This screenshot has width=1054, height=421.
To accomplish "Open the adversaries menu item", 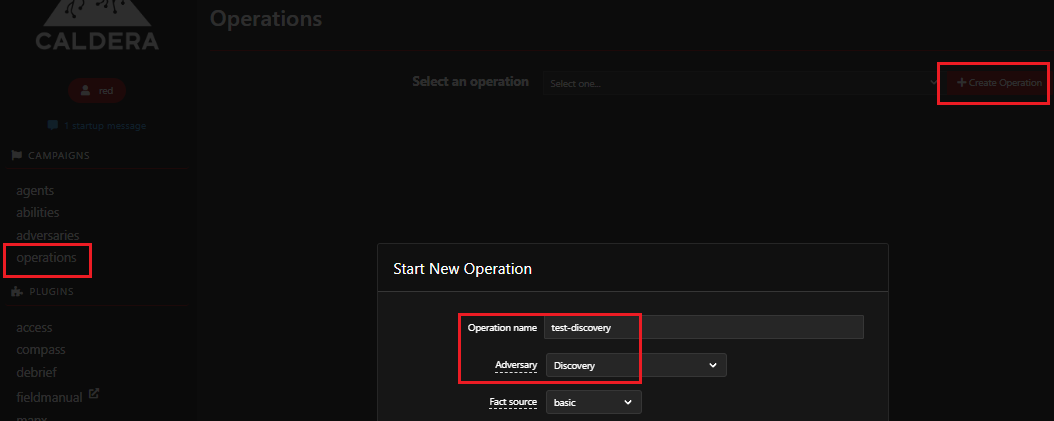I will click(x=48, y=235).
